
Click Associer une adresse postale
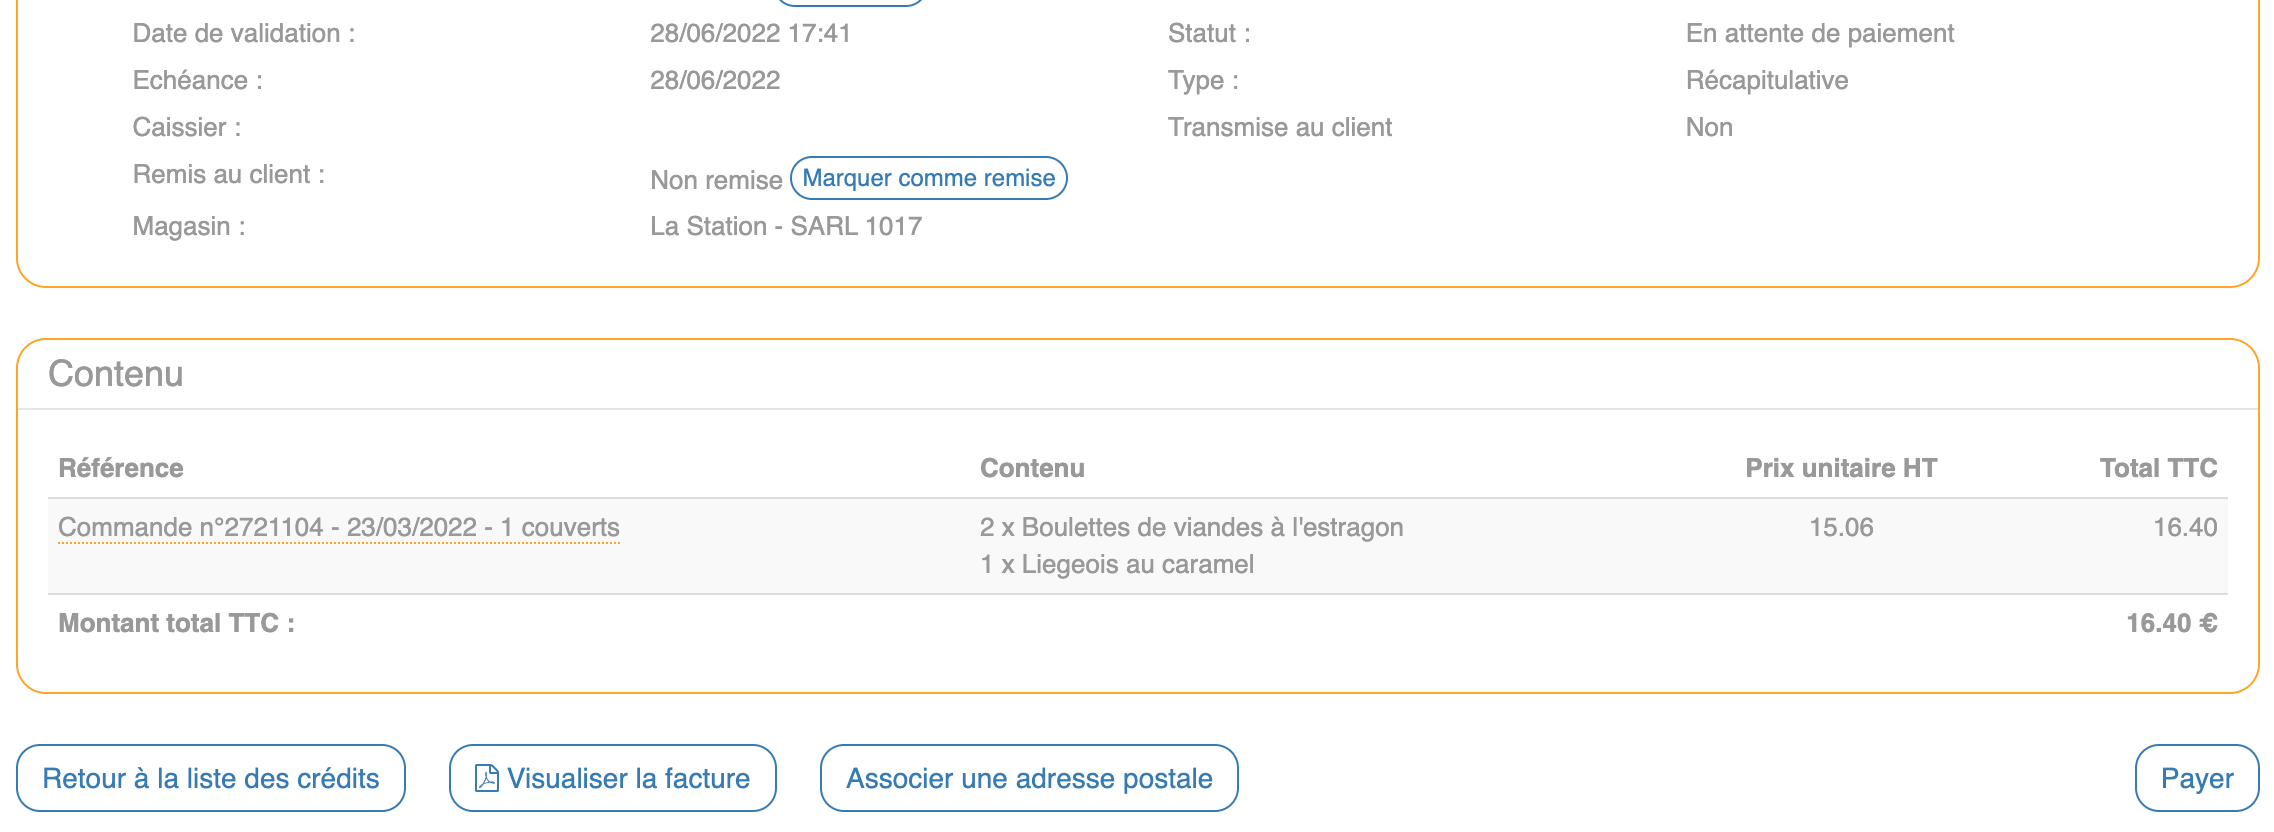pyautogui.click(x=1028, y=778)
